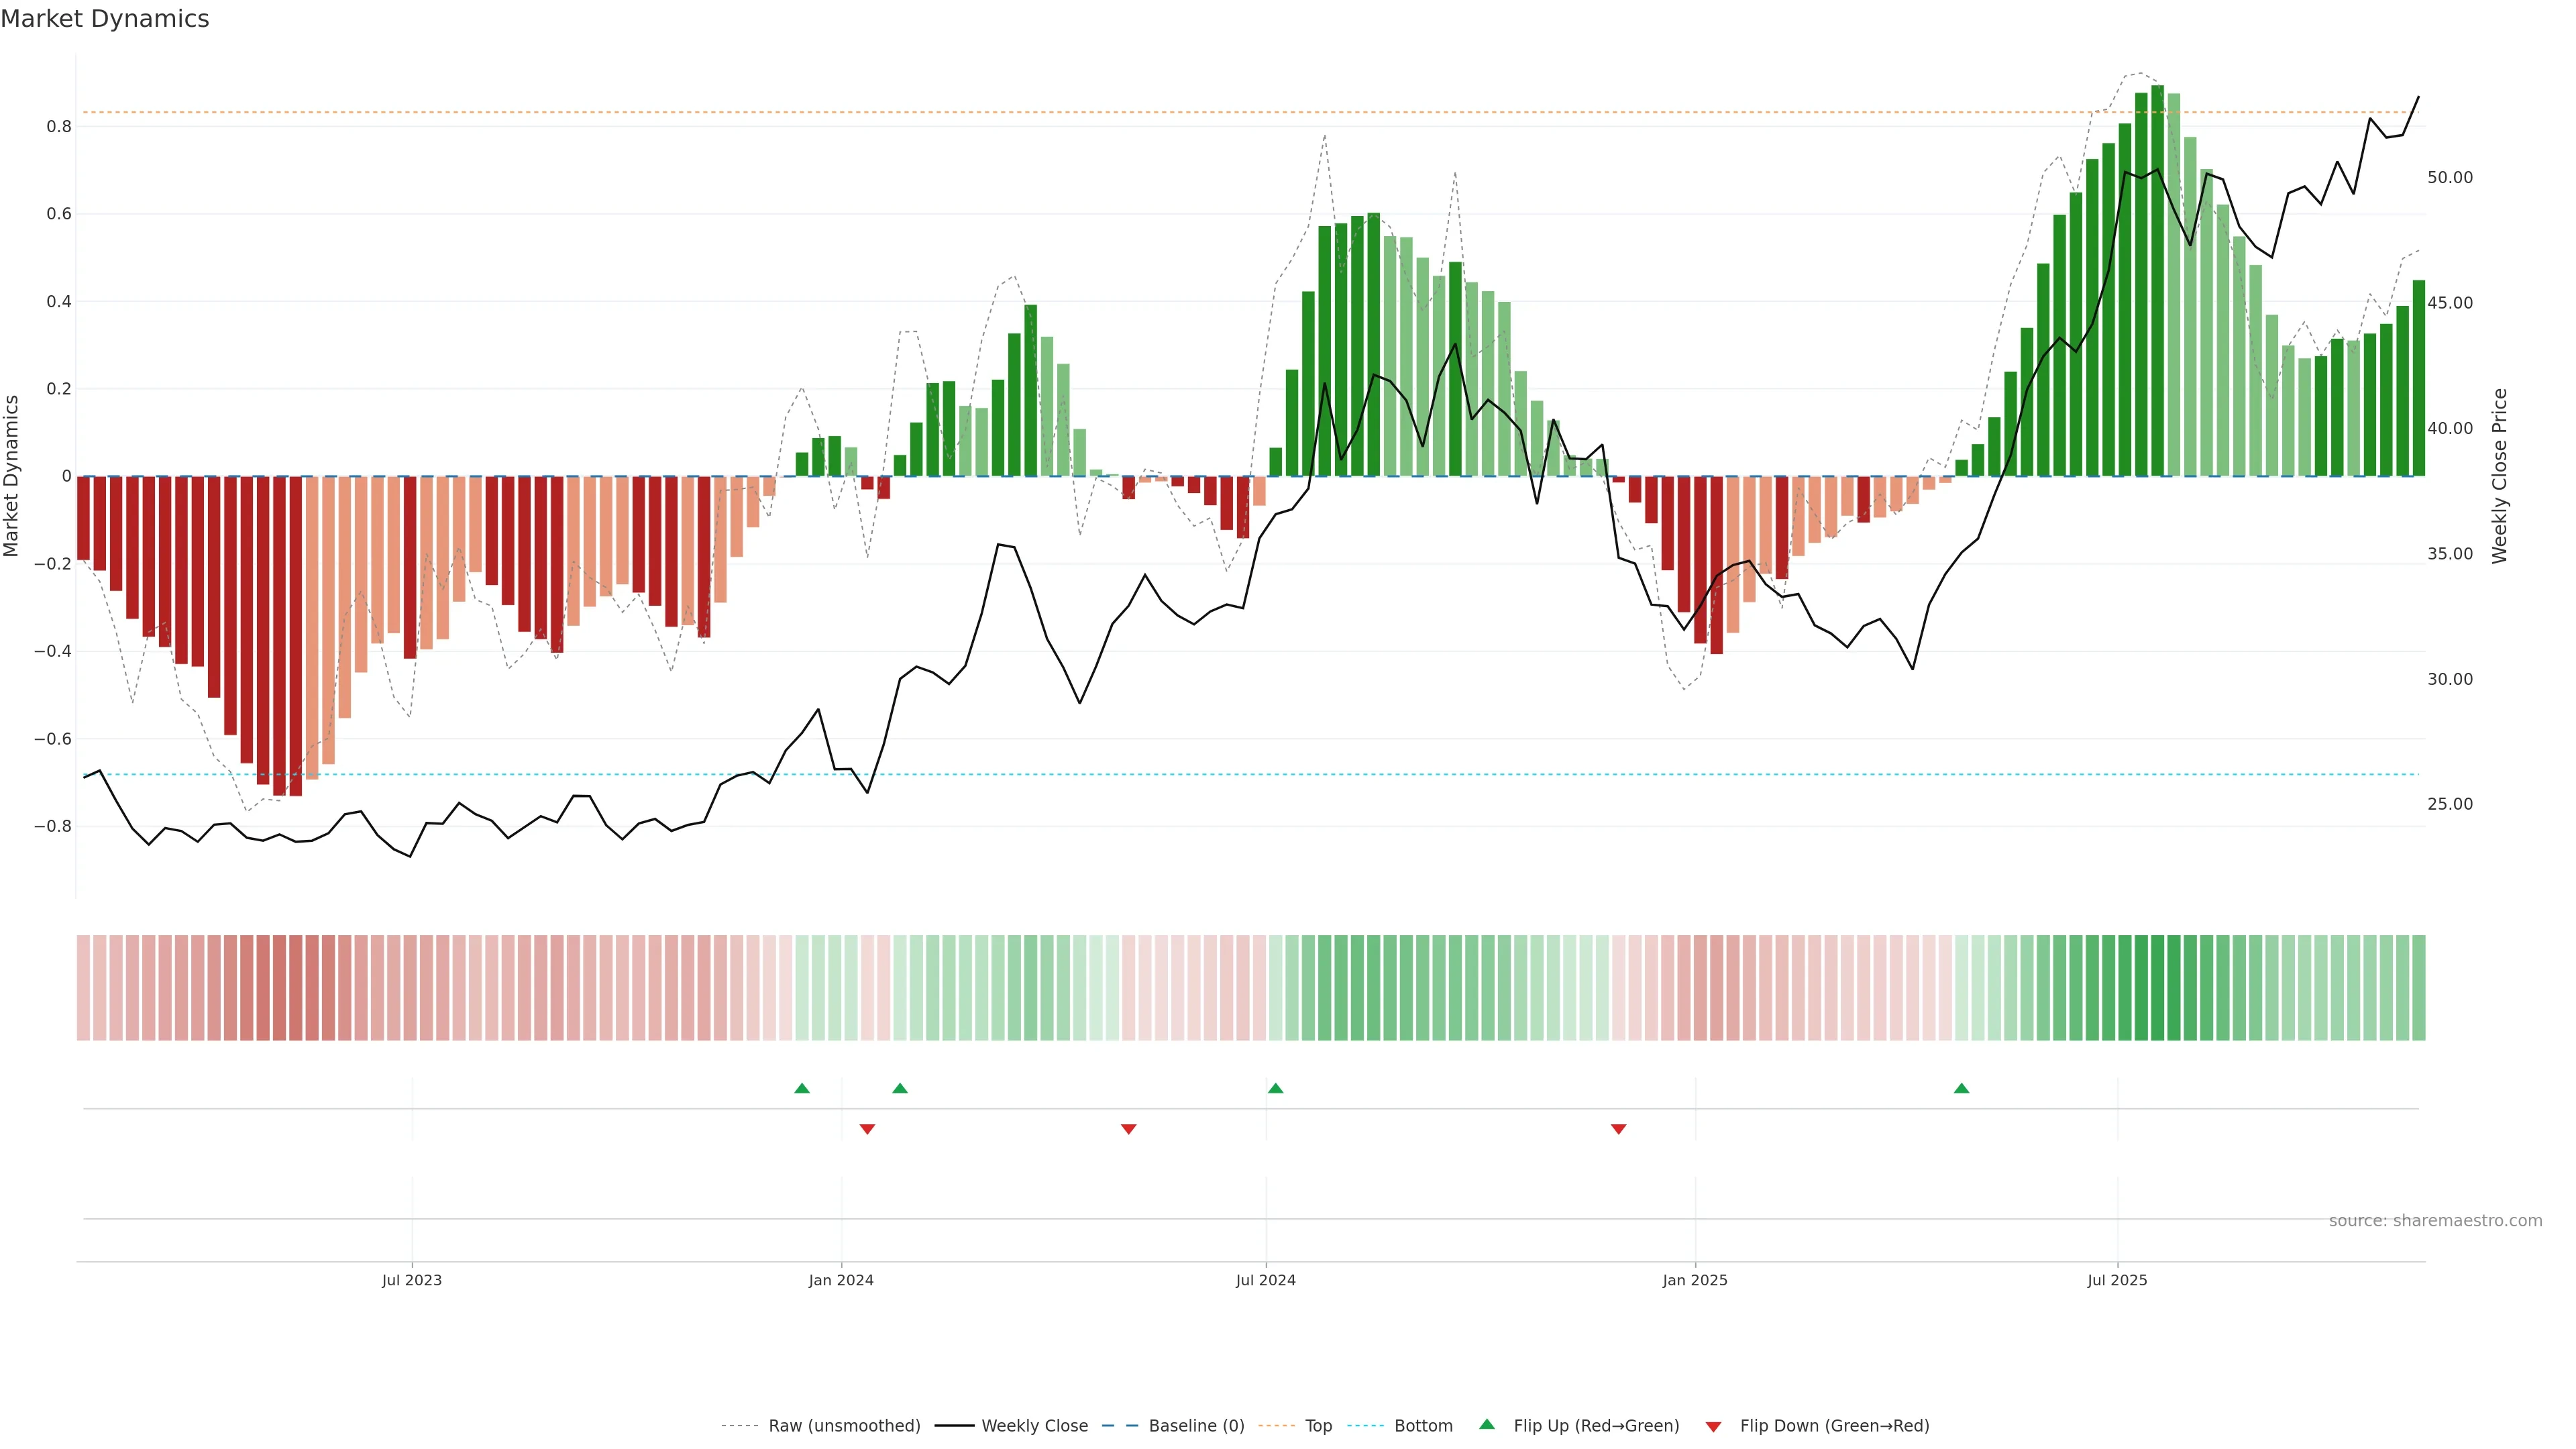
Task: Click the Flip Down legend triangle icon
Action: (x=1713, y=1427)
